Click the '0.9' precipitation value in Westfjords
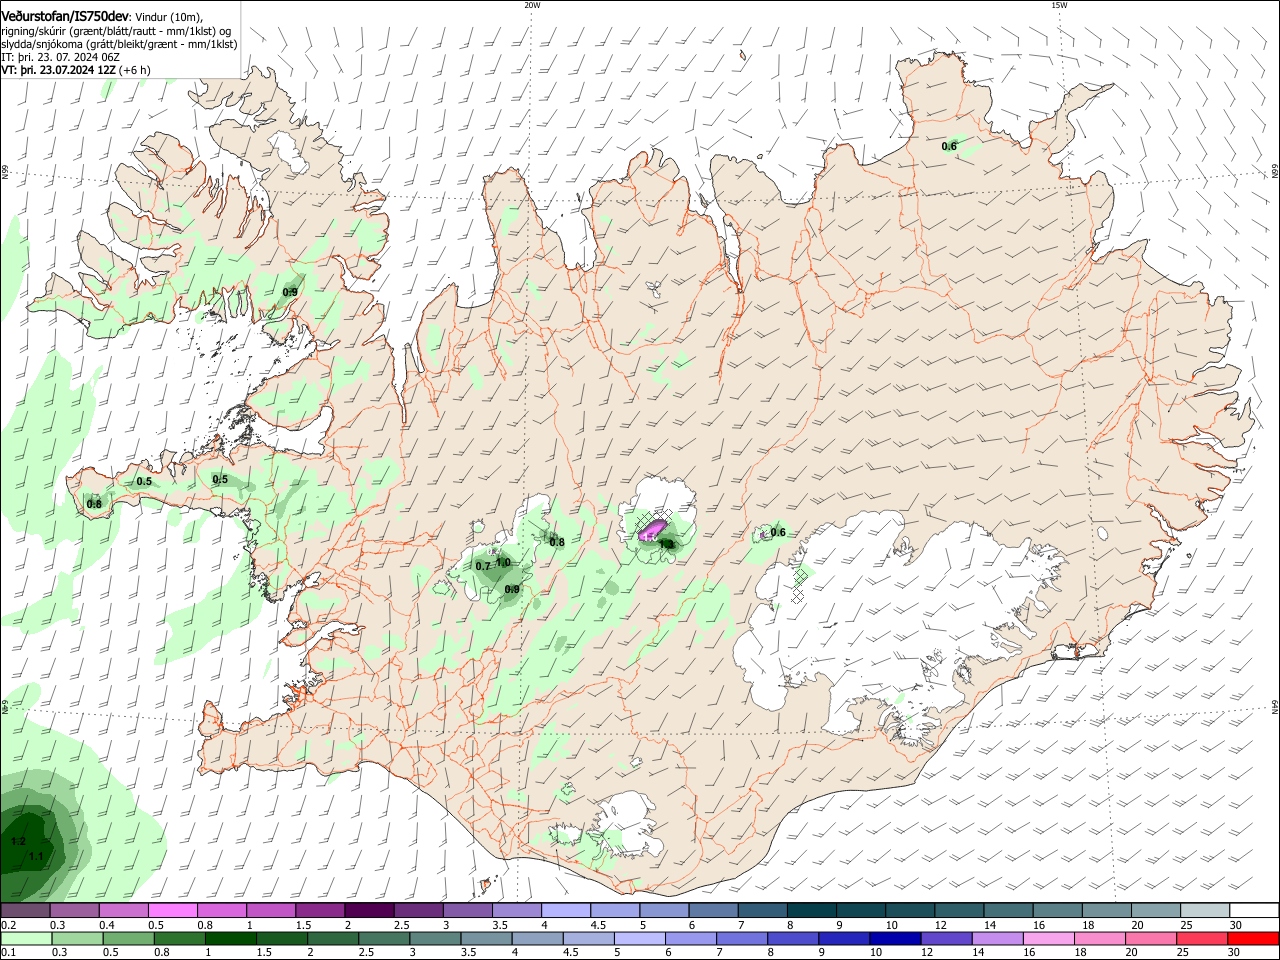This screenshot has width=1280, height=960. [x=290, y=292]
